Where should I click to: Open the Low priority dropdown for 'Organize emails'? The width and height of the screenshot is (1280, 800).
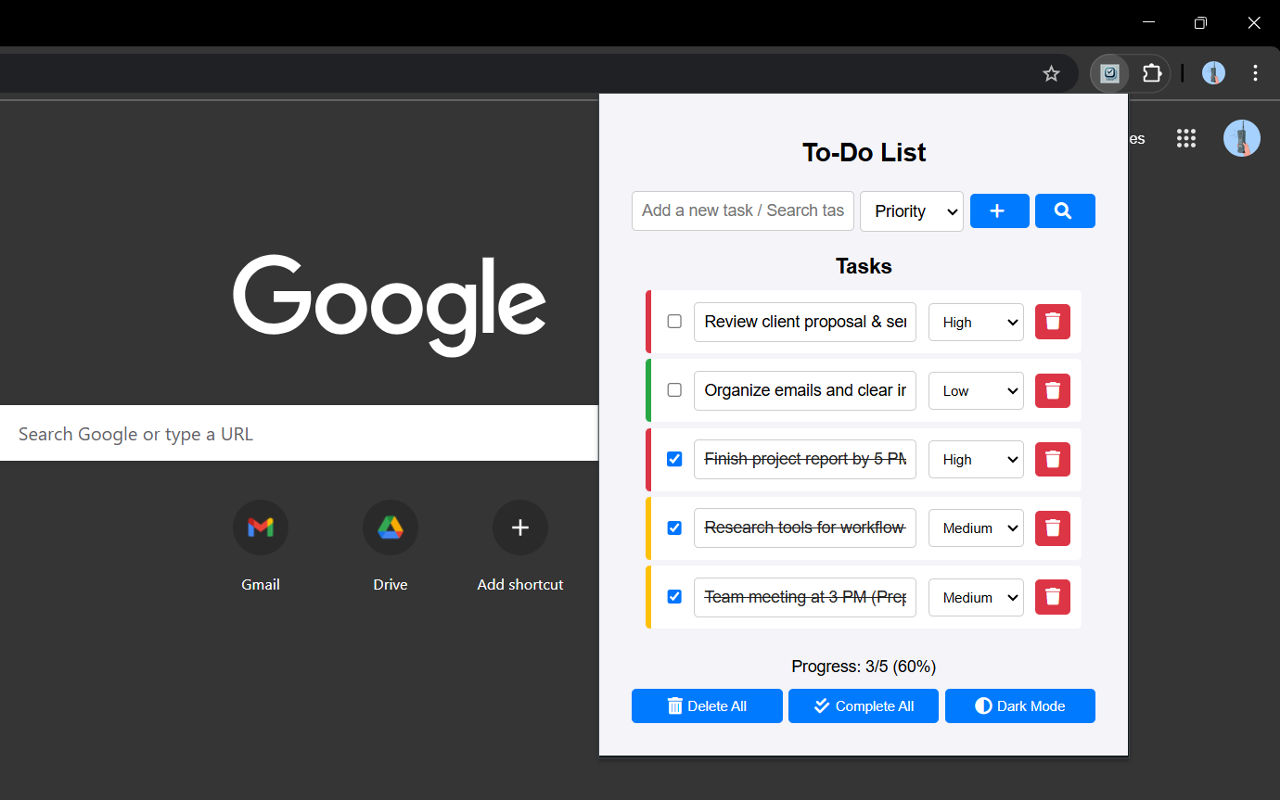975,391
